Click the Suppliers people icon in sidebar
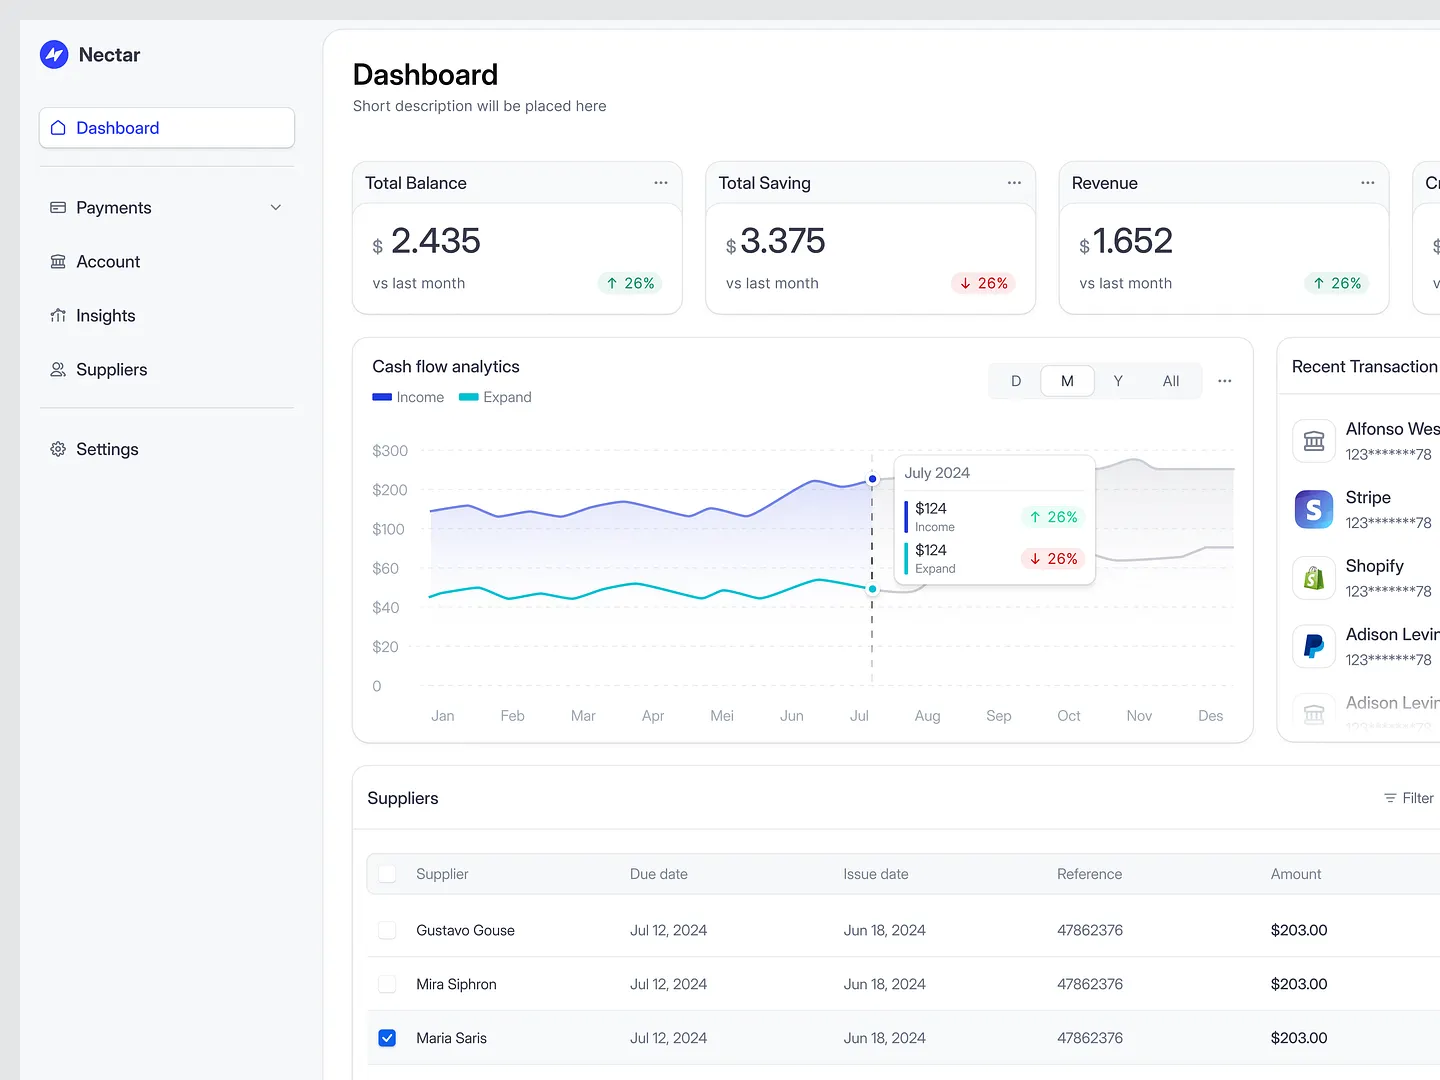 point(58,369)
